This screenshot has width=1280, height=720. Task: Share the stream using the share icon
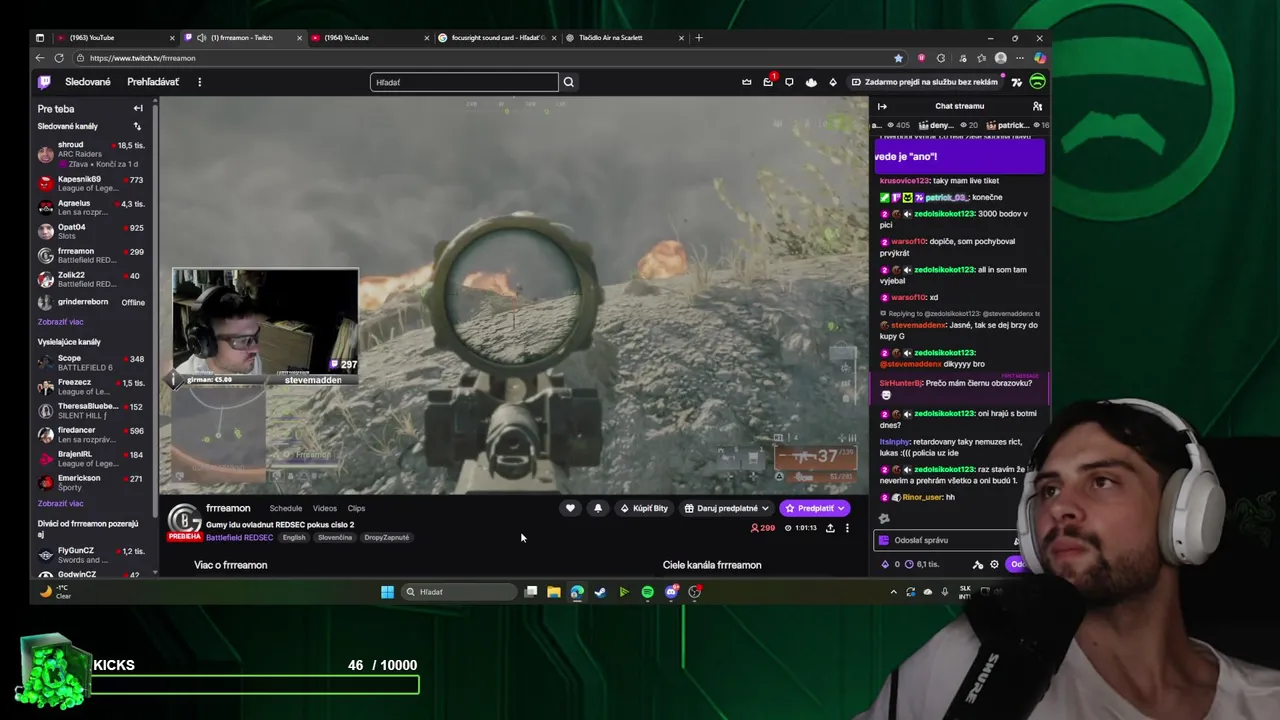(830, 528)
